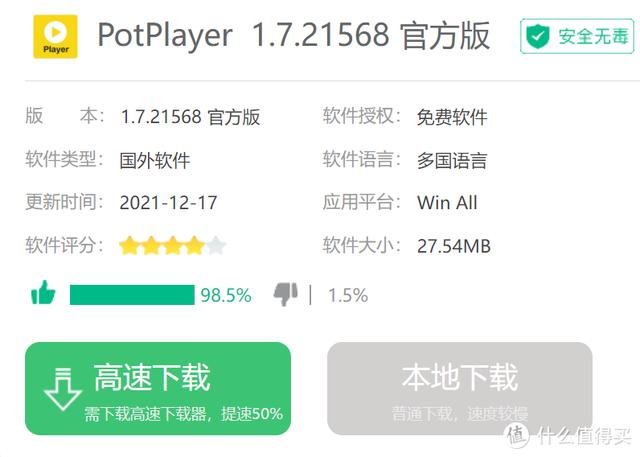
Task: Click the download arrow icon
Action: click(62, 388)
